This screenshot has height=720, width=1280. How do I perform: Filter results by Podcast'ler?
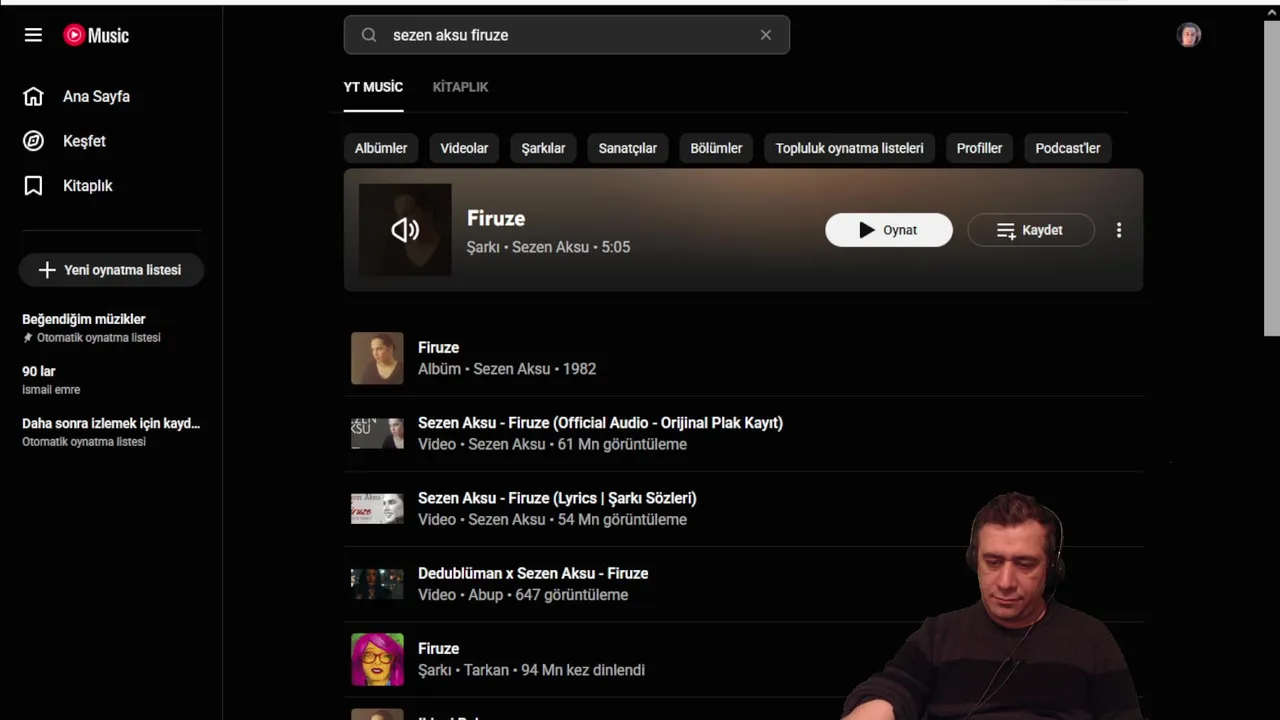(1068, 148)
